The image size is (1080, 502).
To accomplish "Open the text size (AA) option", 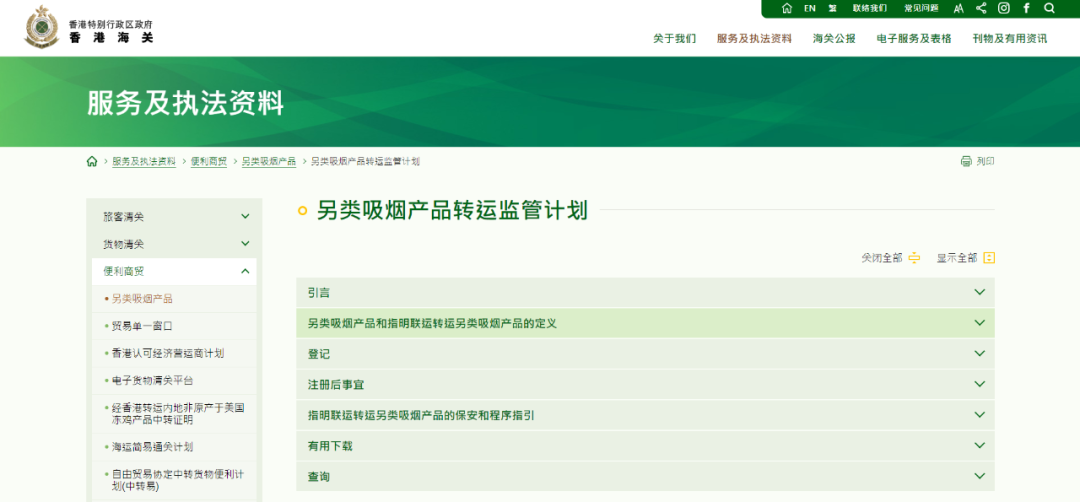I will pyautogui.click(x=958, y=8).
